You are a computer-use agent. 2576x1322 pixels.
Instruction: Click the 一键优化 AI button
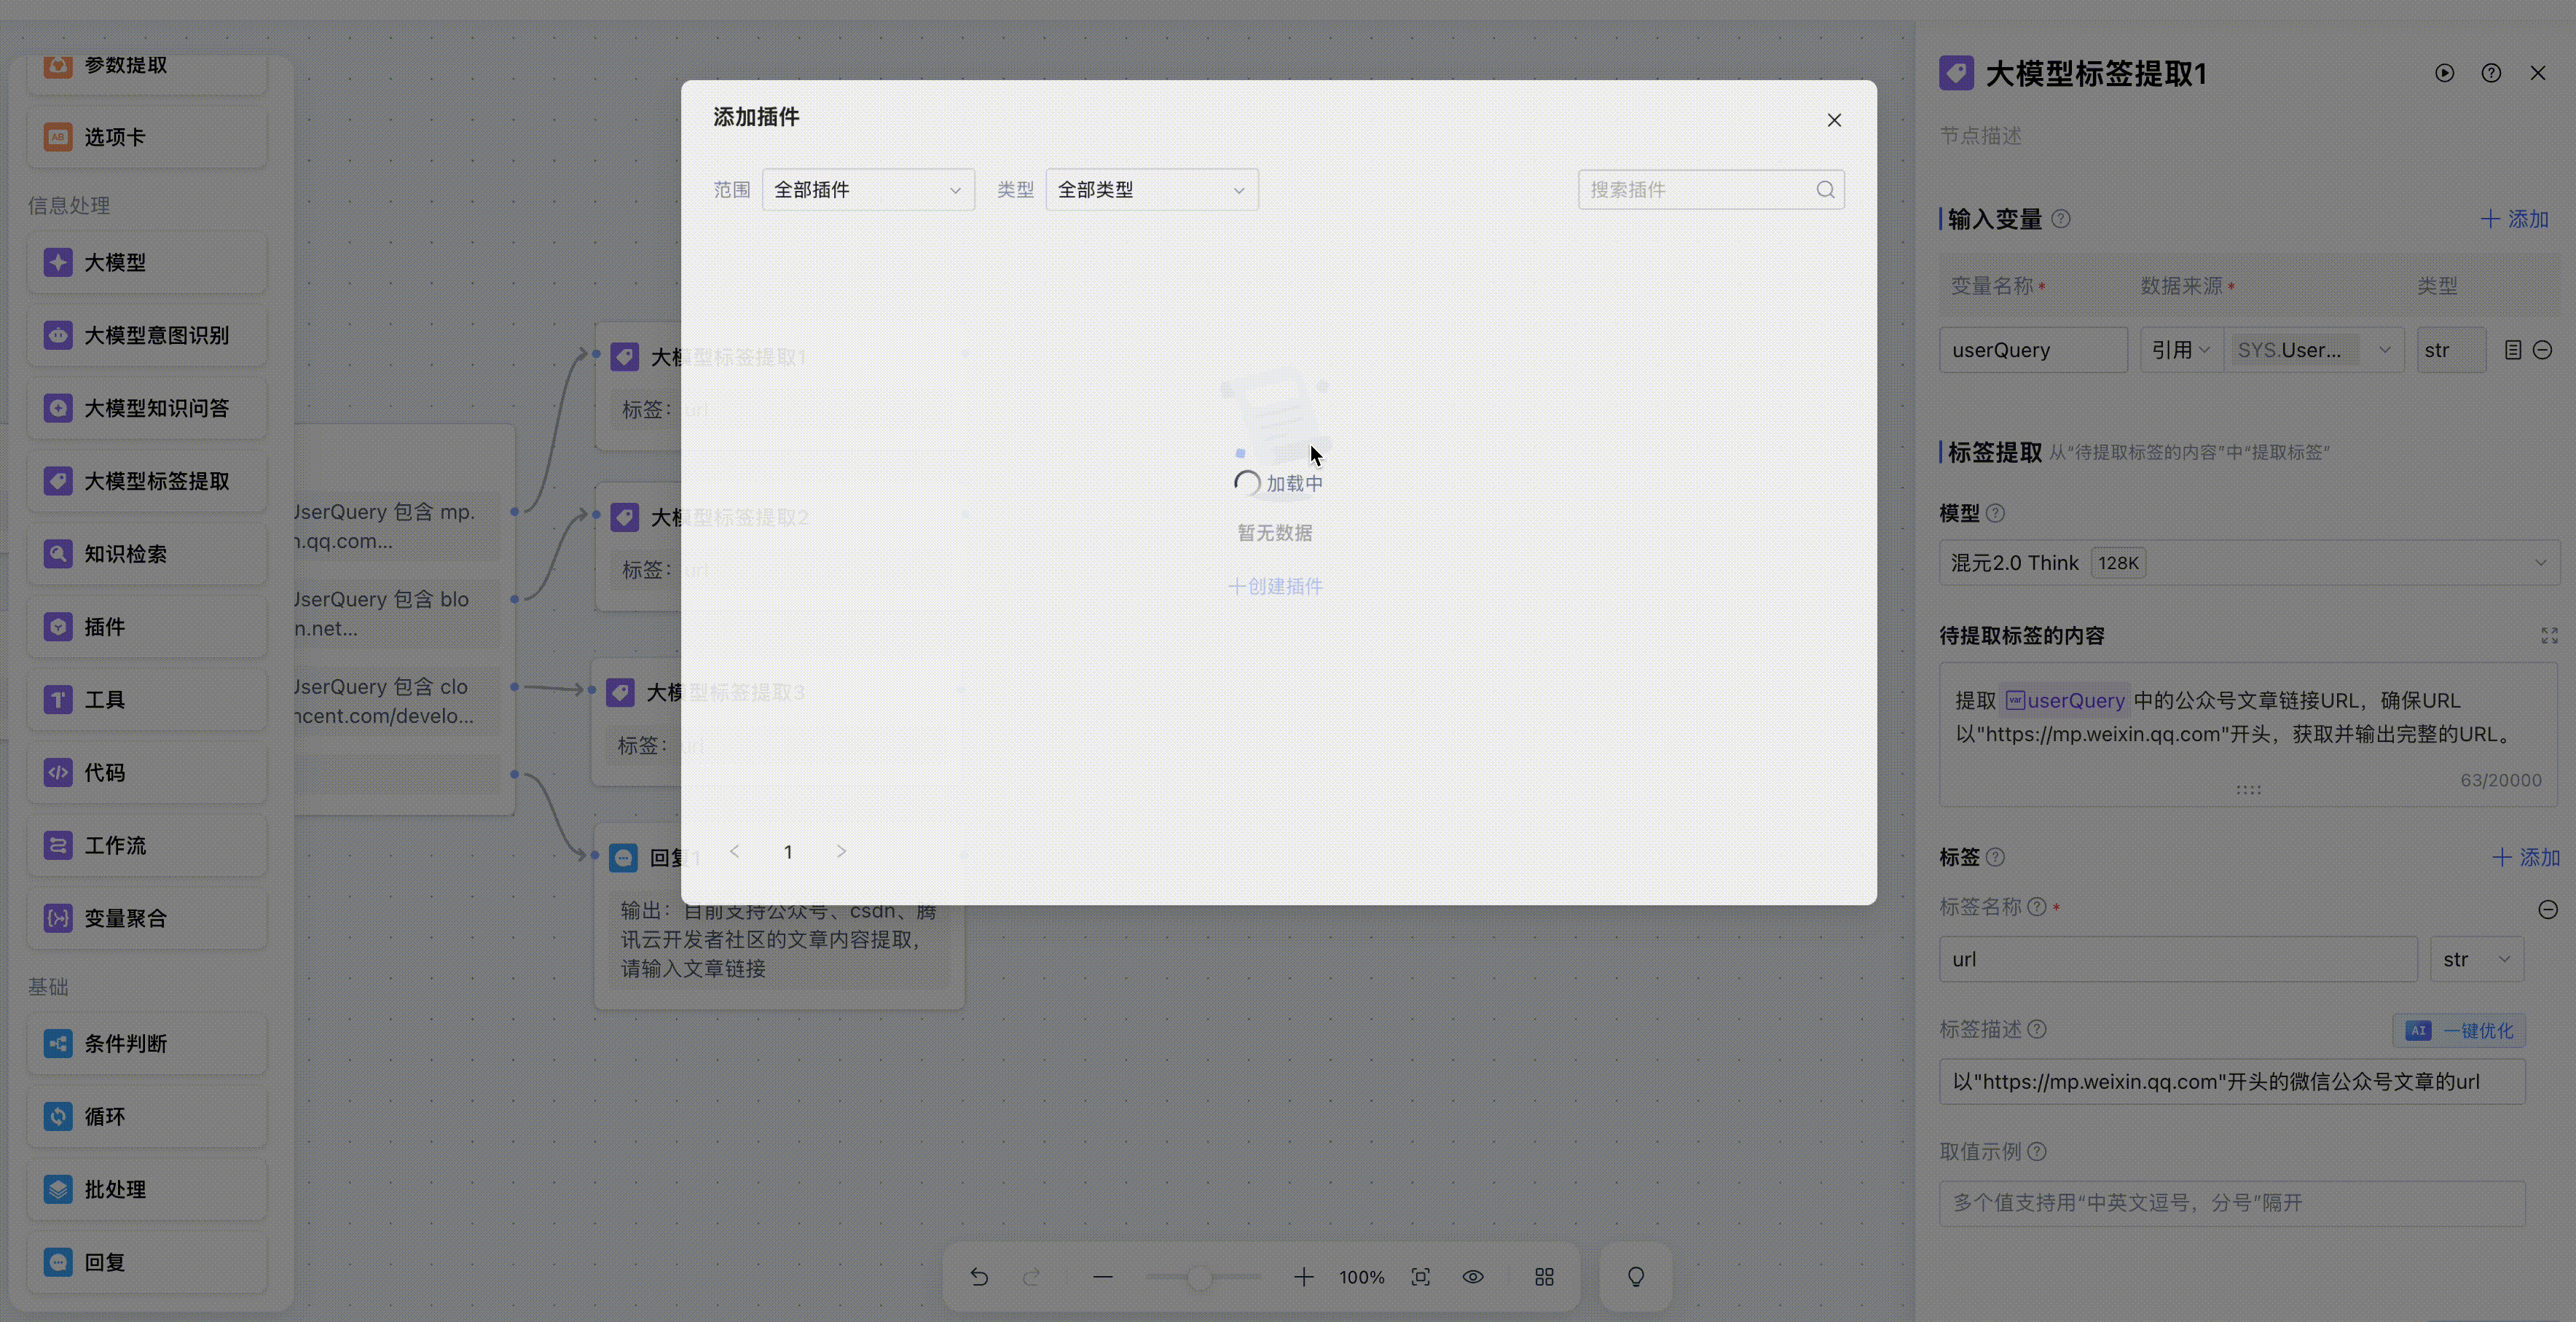click(2459, 1030)
